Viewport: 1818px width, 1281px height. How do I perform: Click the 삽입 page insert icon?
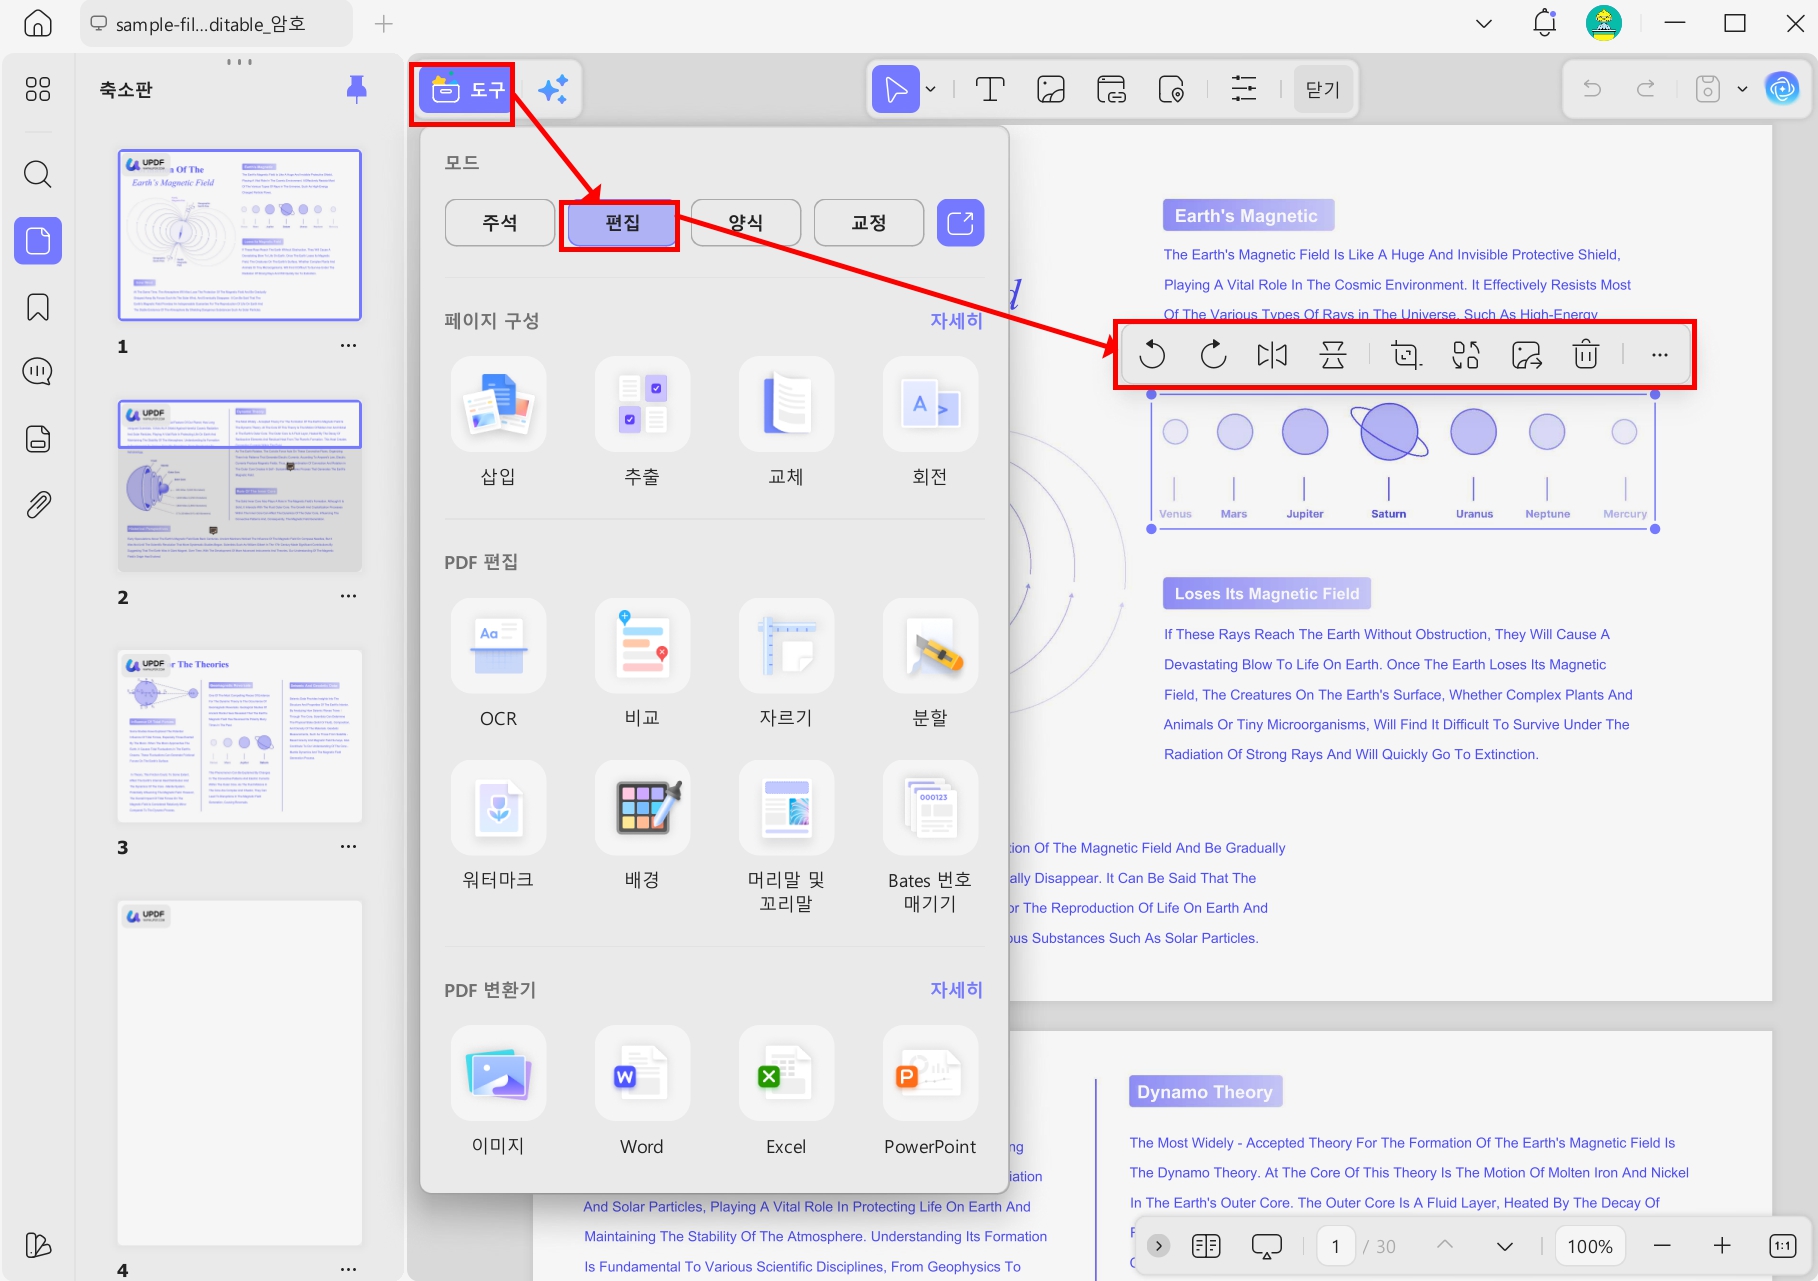click(x=498, y=404)
